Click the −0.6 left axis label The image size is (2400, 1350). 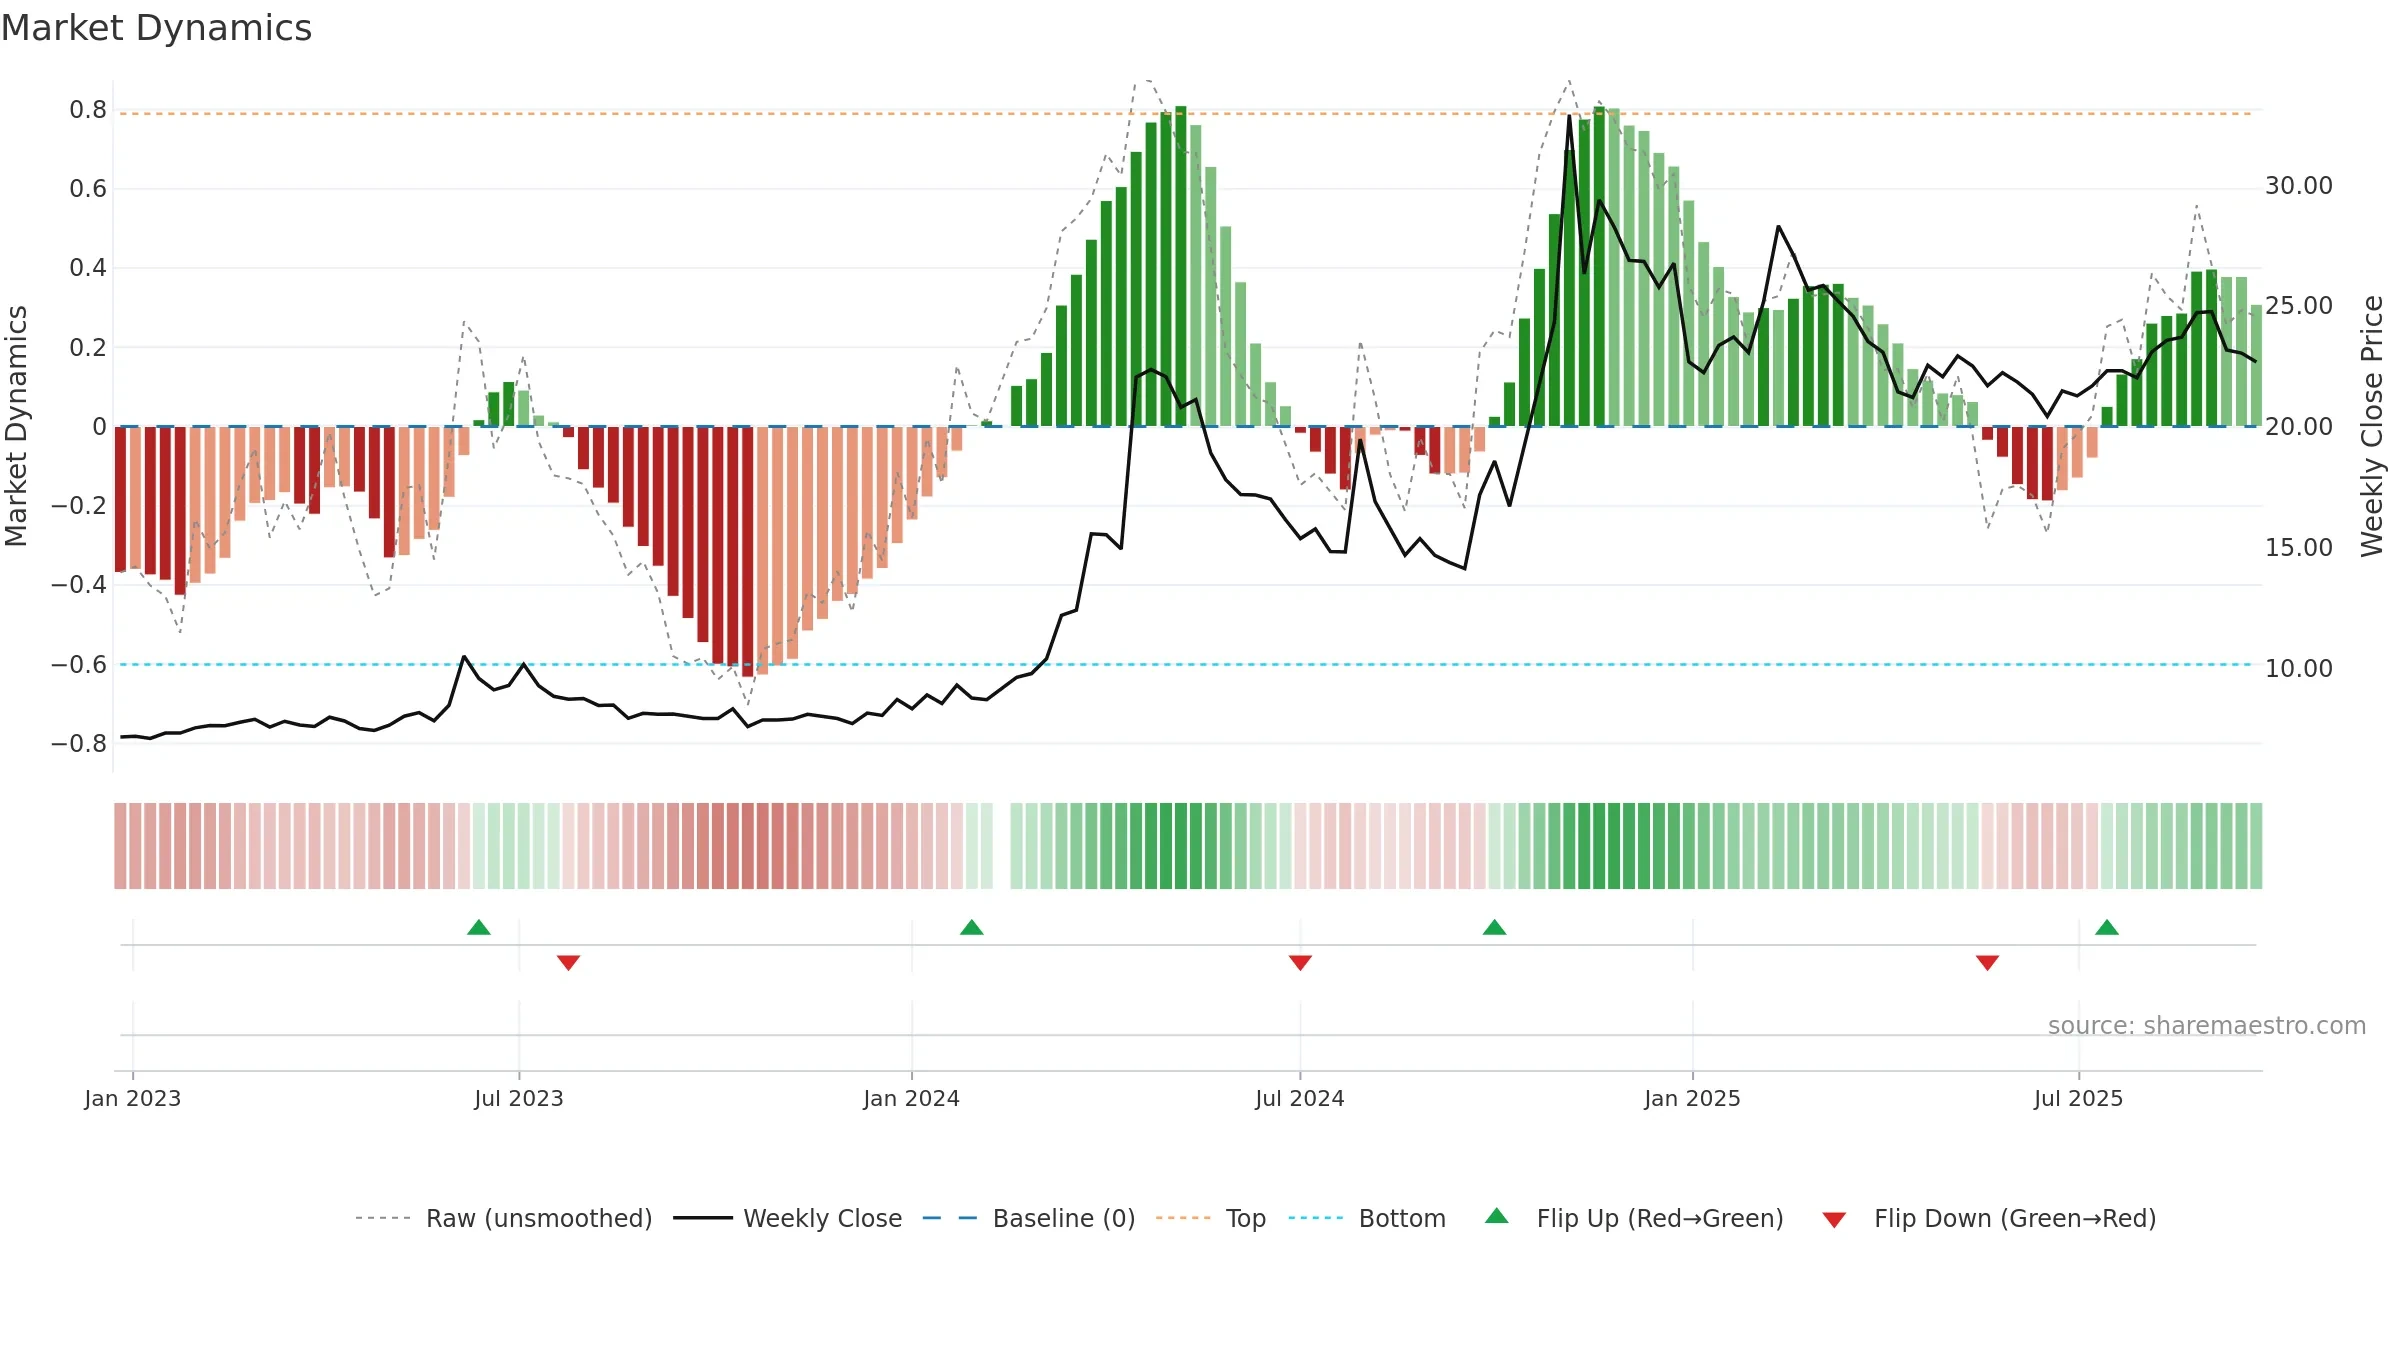[79, 665]
